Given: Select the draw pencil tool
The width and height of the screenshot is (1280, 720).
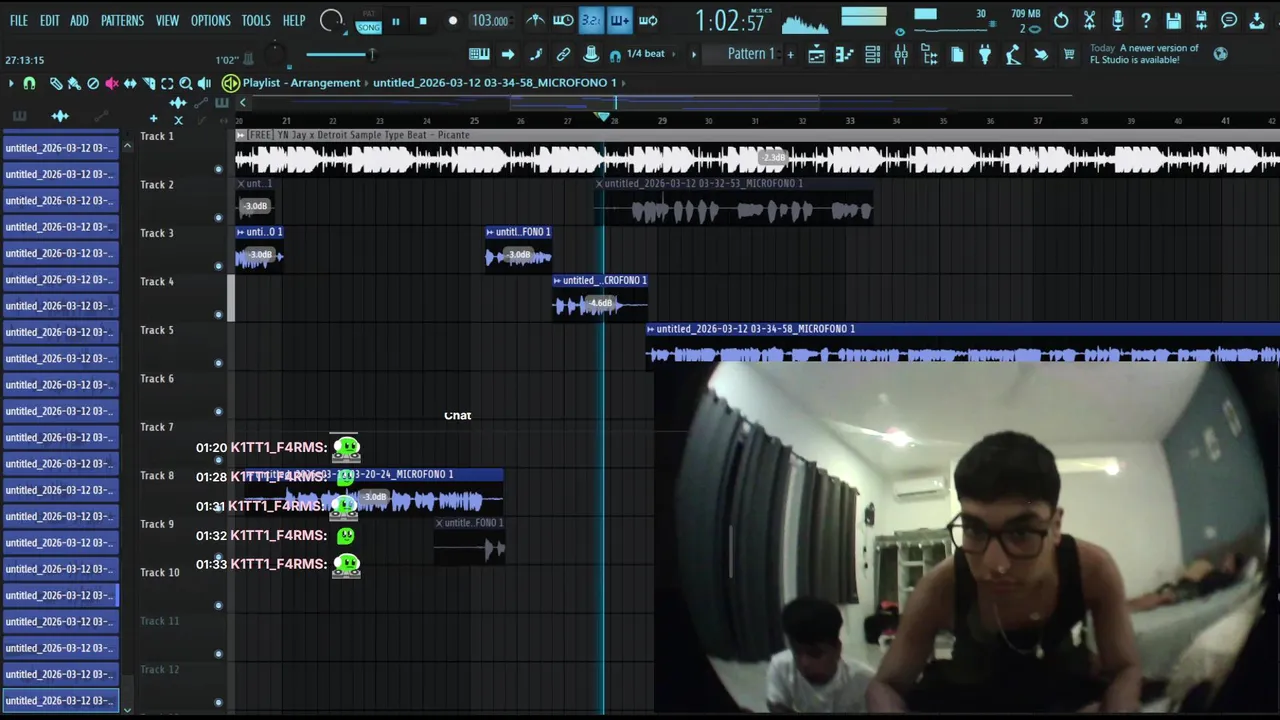Looking at the screenshot, I should 56,83.
